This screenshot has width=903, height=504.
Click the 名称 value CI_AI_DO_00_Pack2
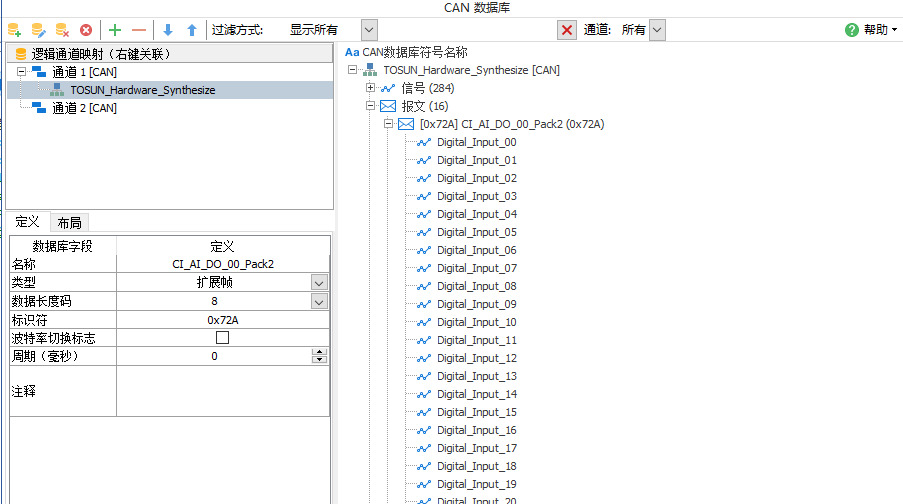223,264
